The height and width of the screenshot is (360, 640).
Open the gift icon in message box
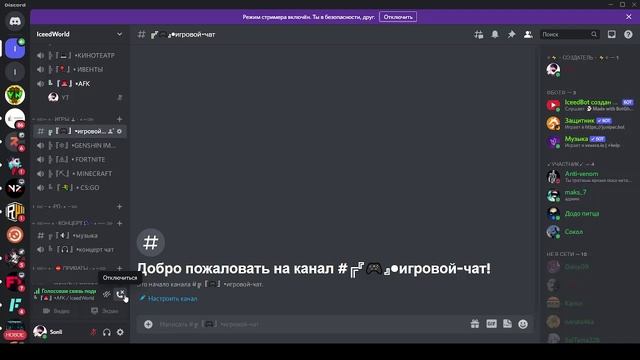click(475, 324)
